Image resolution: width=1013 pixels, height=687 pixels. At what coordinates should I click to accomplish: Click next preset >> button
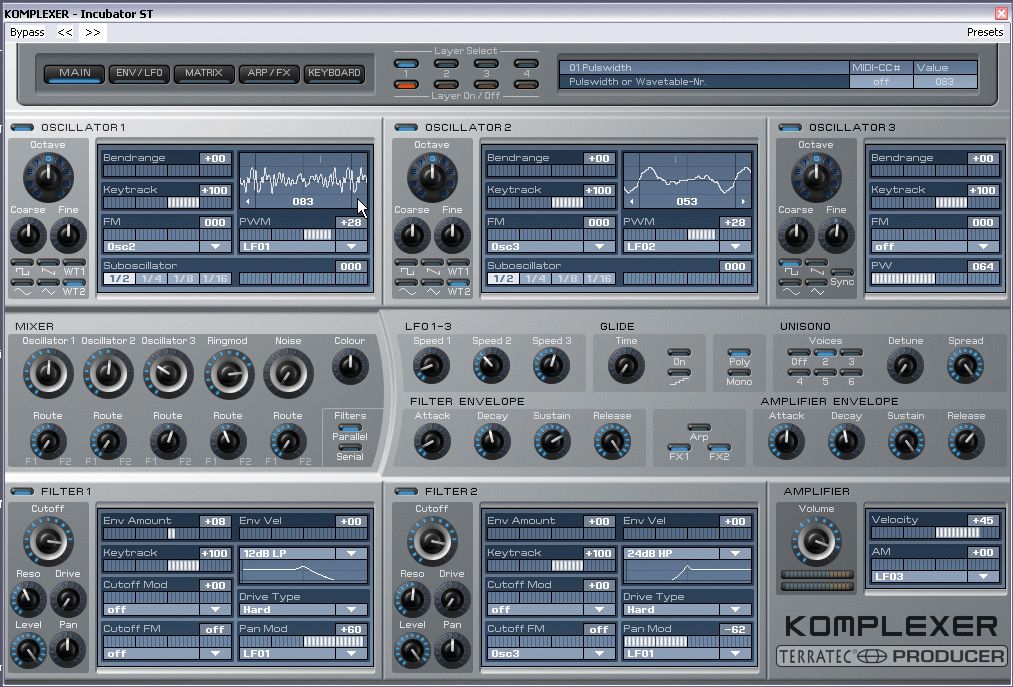[92, 32]
